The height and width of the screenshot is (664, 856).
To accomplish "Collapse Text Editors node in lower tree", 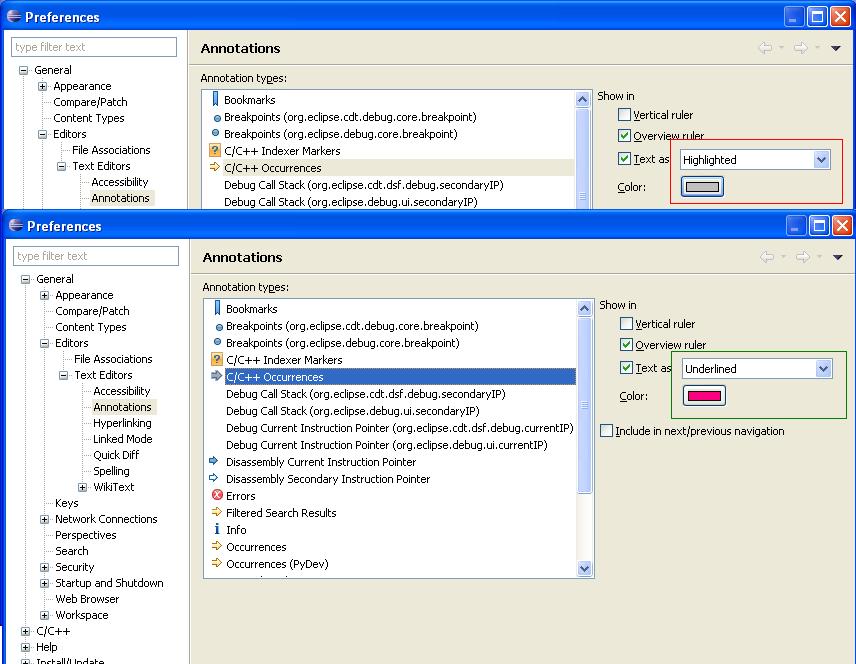I will click(x=63, y=375).
